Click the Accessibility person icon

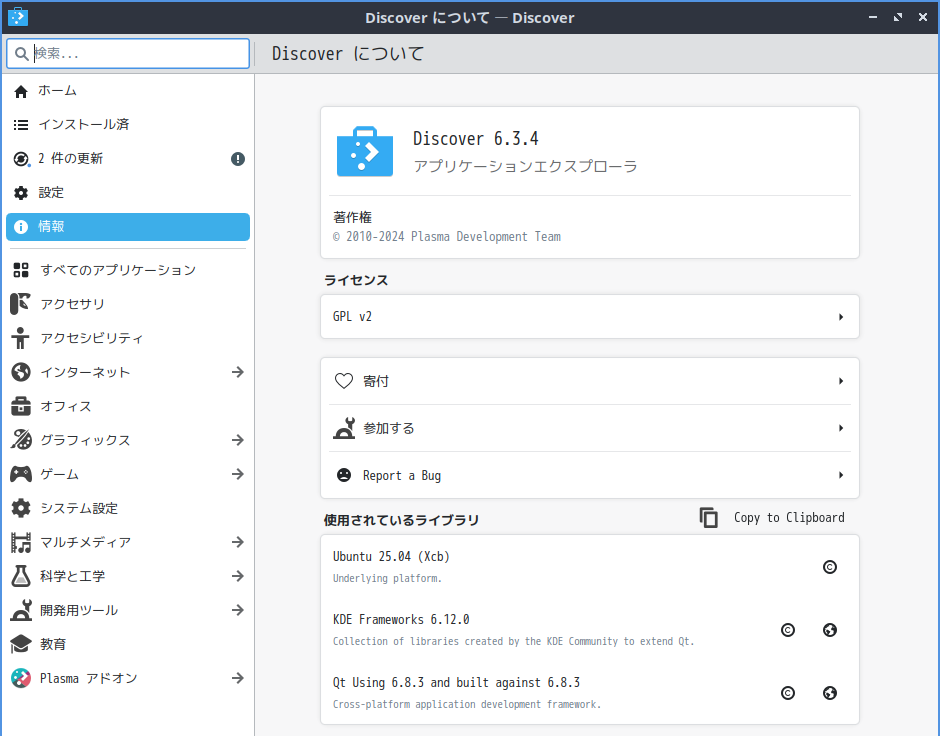tap(21, 338)
